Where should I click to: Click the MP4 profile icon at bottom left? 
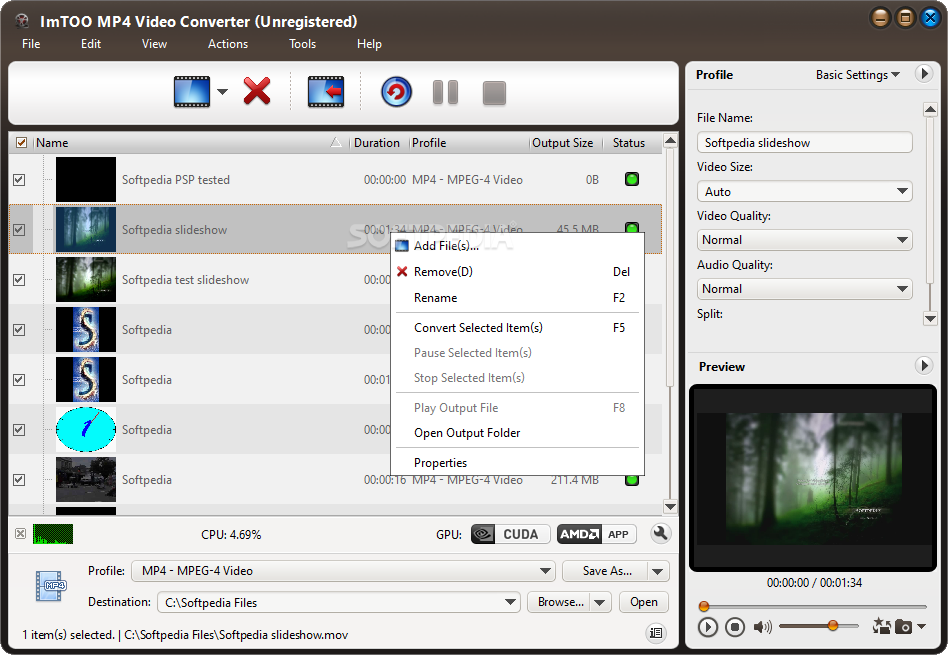(x=51, y=585)
